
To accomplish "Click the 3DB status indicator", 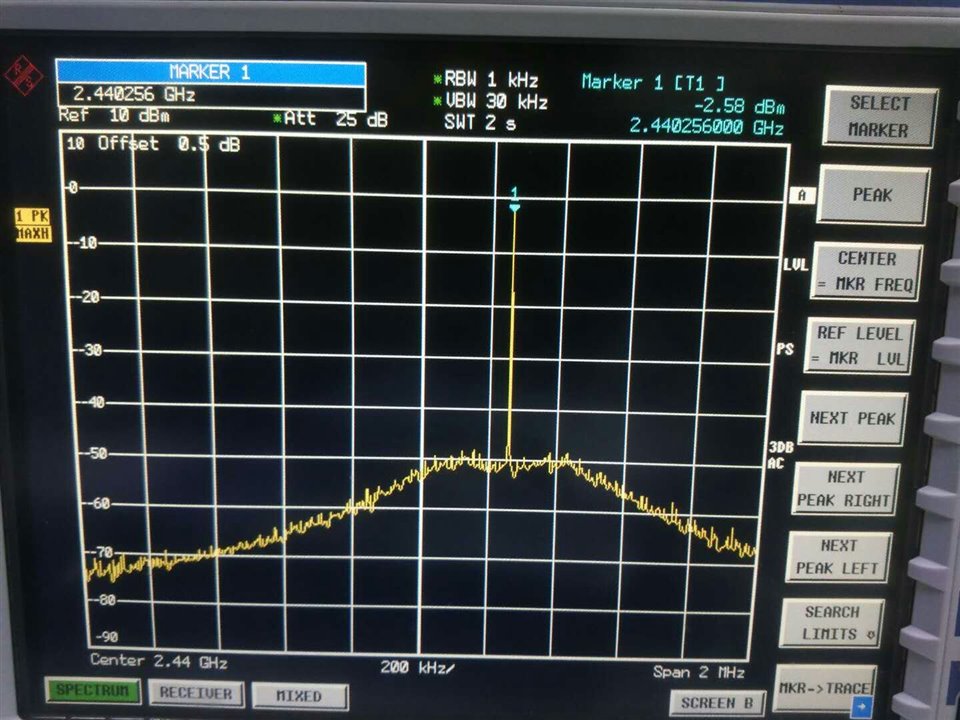I will [781, 448].
